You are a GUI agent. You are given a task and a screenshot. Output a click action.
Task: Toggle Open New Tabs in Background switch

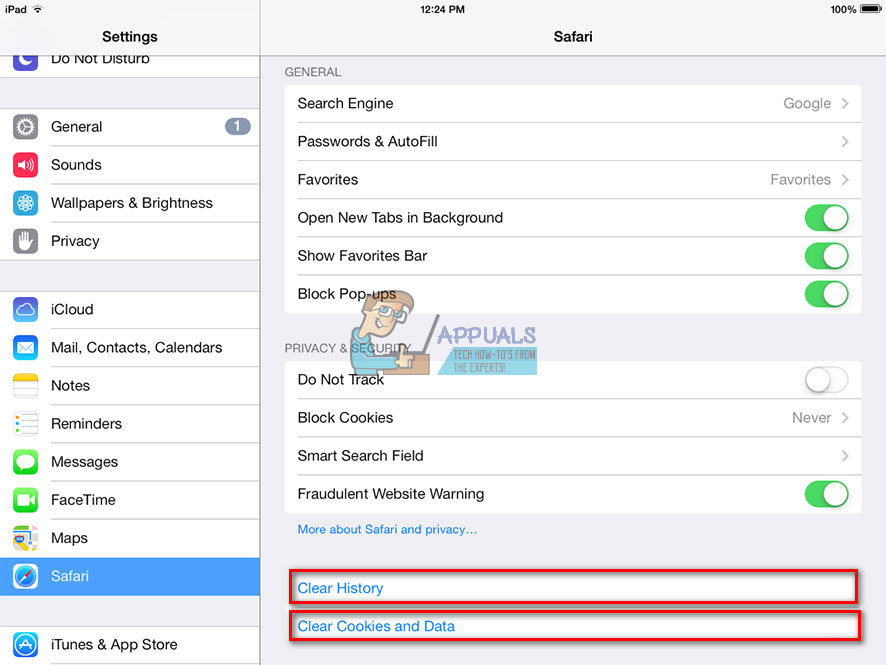tap(826, 218)
